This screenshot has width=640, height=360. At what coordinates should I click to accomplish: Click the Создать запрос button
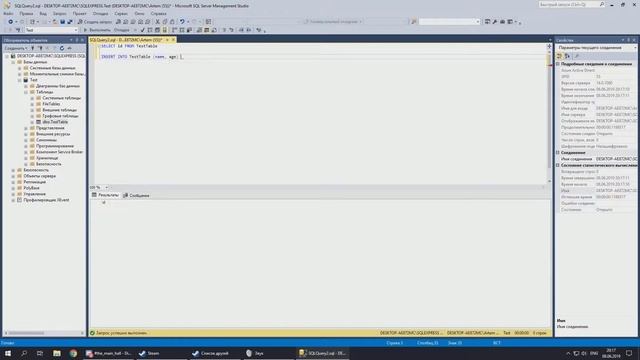[x=95, y=22]
